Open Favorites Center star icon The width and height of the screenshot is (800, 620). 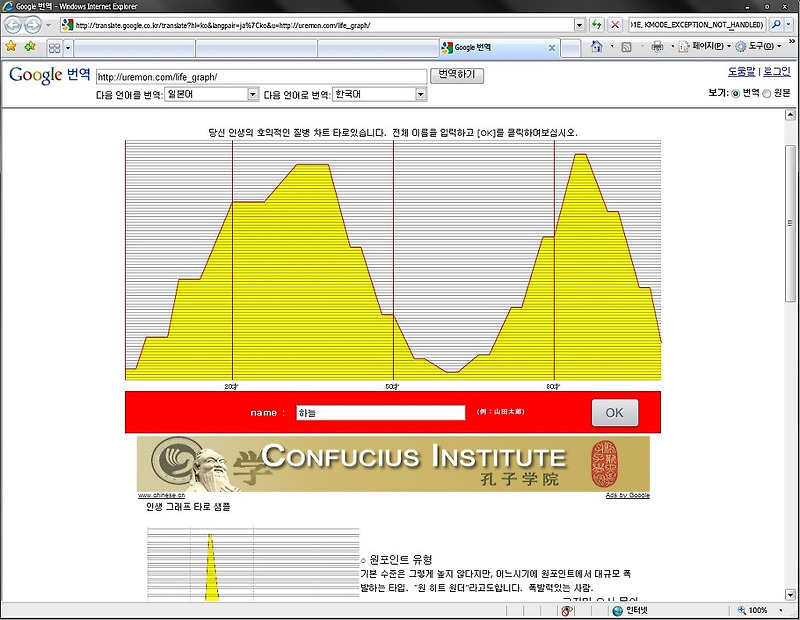[x=11, y=46]
